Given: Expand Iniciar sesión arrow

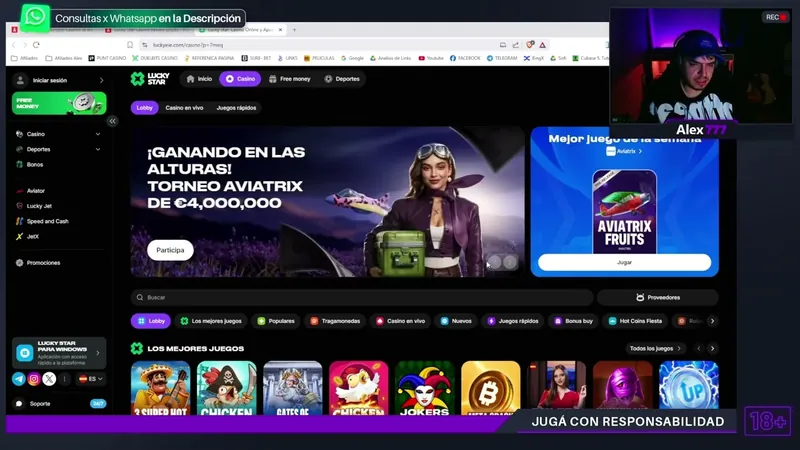Looking at the screenshot, I should [102, 80].
